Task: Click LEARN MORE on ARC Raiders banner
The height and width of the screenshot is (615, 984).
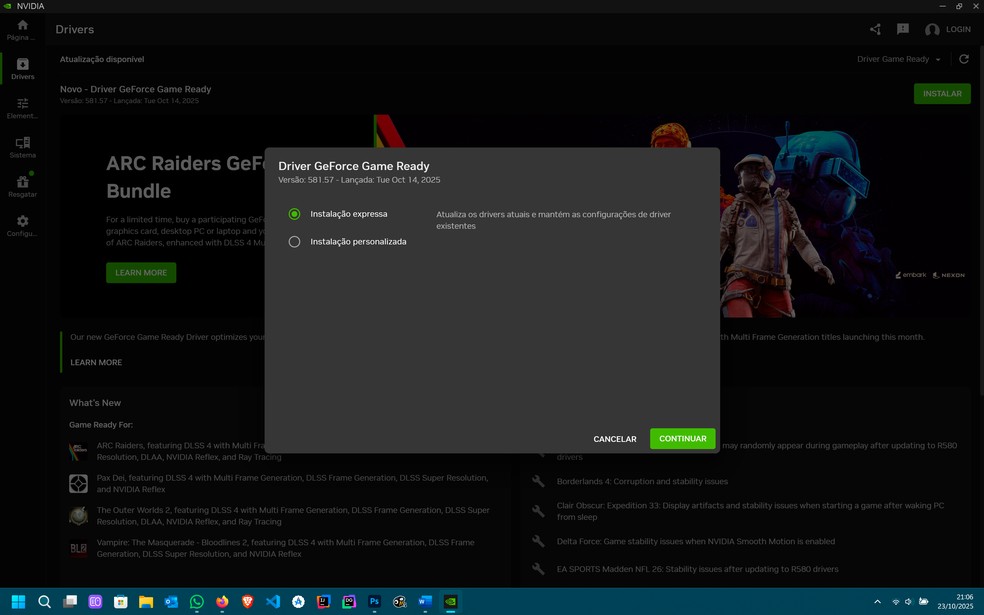Action: click(141, 273)
